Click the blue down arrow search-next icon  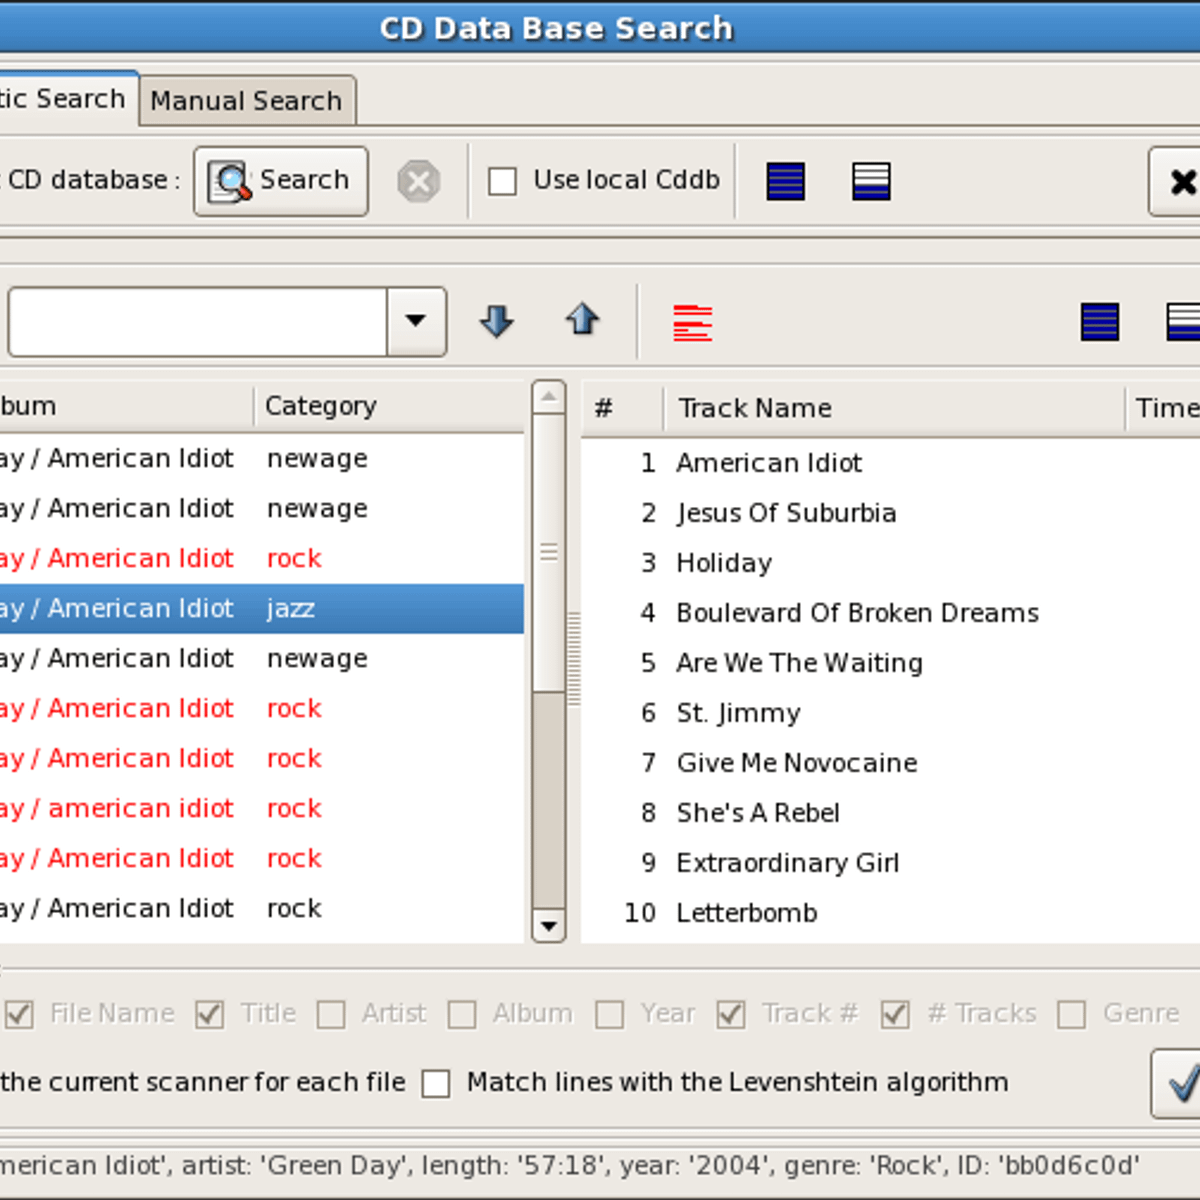click(x=496, y=322)
